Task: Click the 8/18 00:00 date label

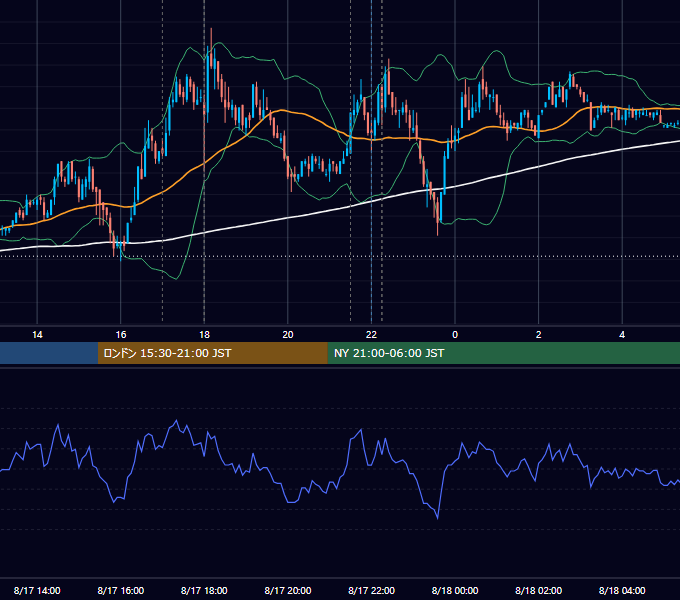Action: [455, 590]
